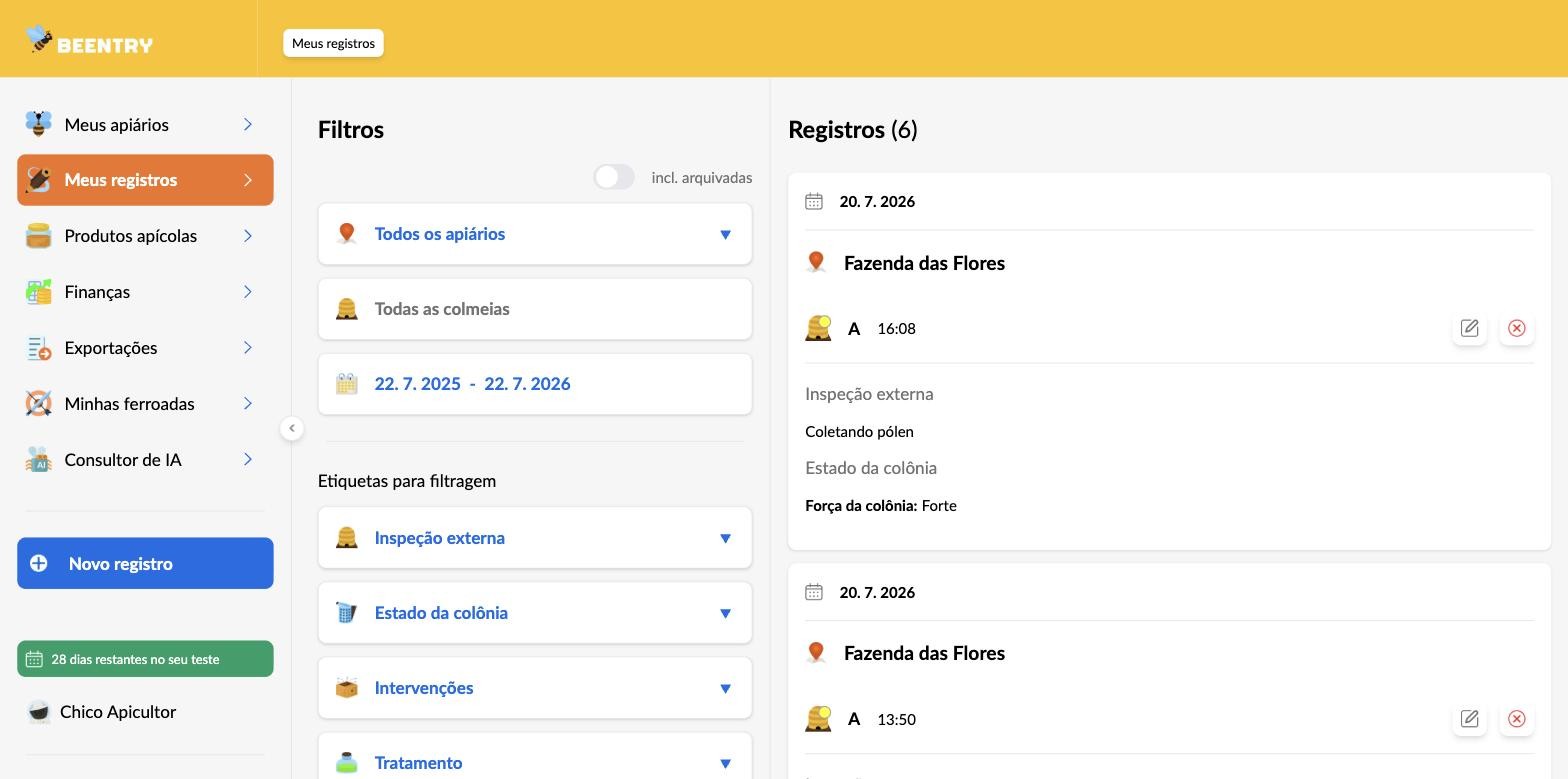This screenshot has width=1568, height=779.
Task: Click the hive icon of the 16:08 record
Action: [819, 328]
